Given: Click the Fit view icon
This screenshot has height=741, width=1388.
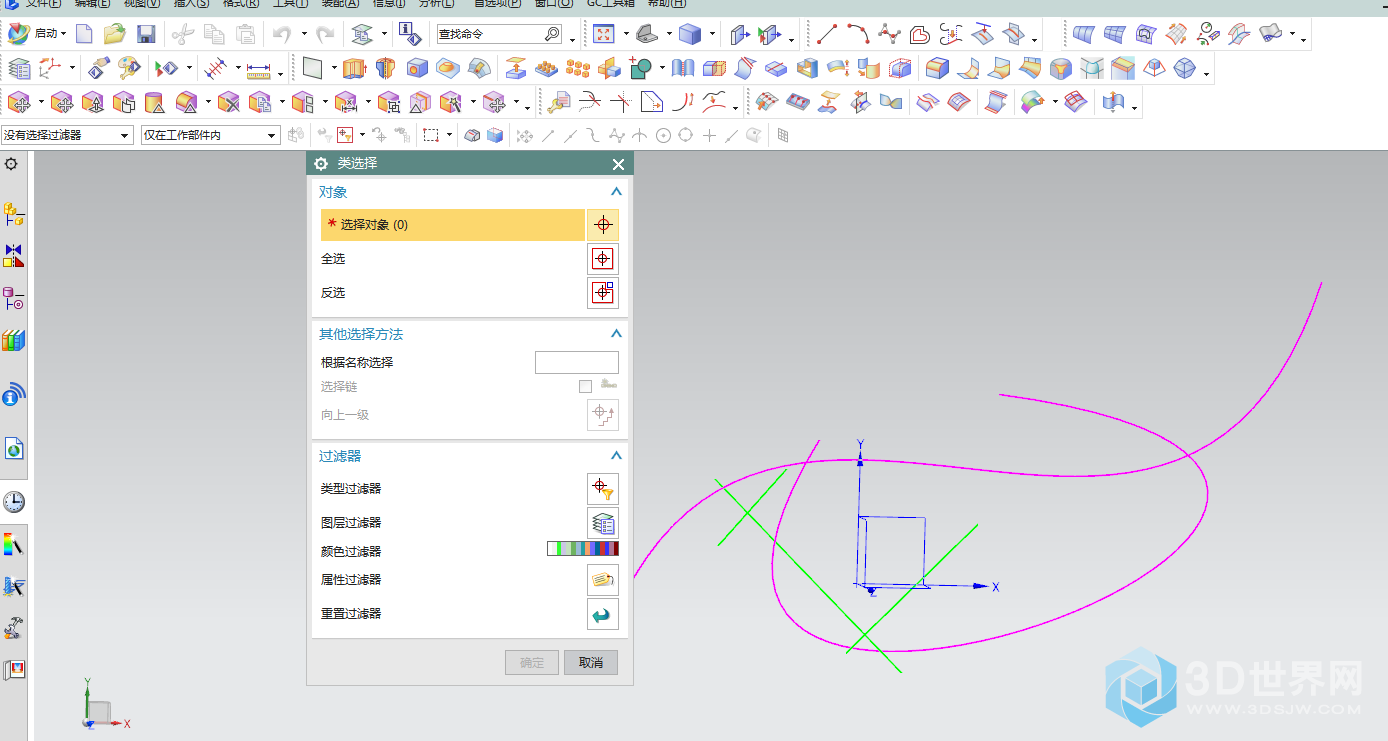Looking at the screenshot, I should pos(603,34).
